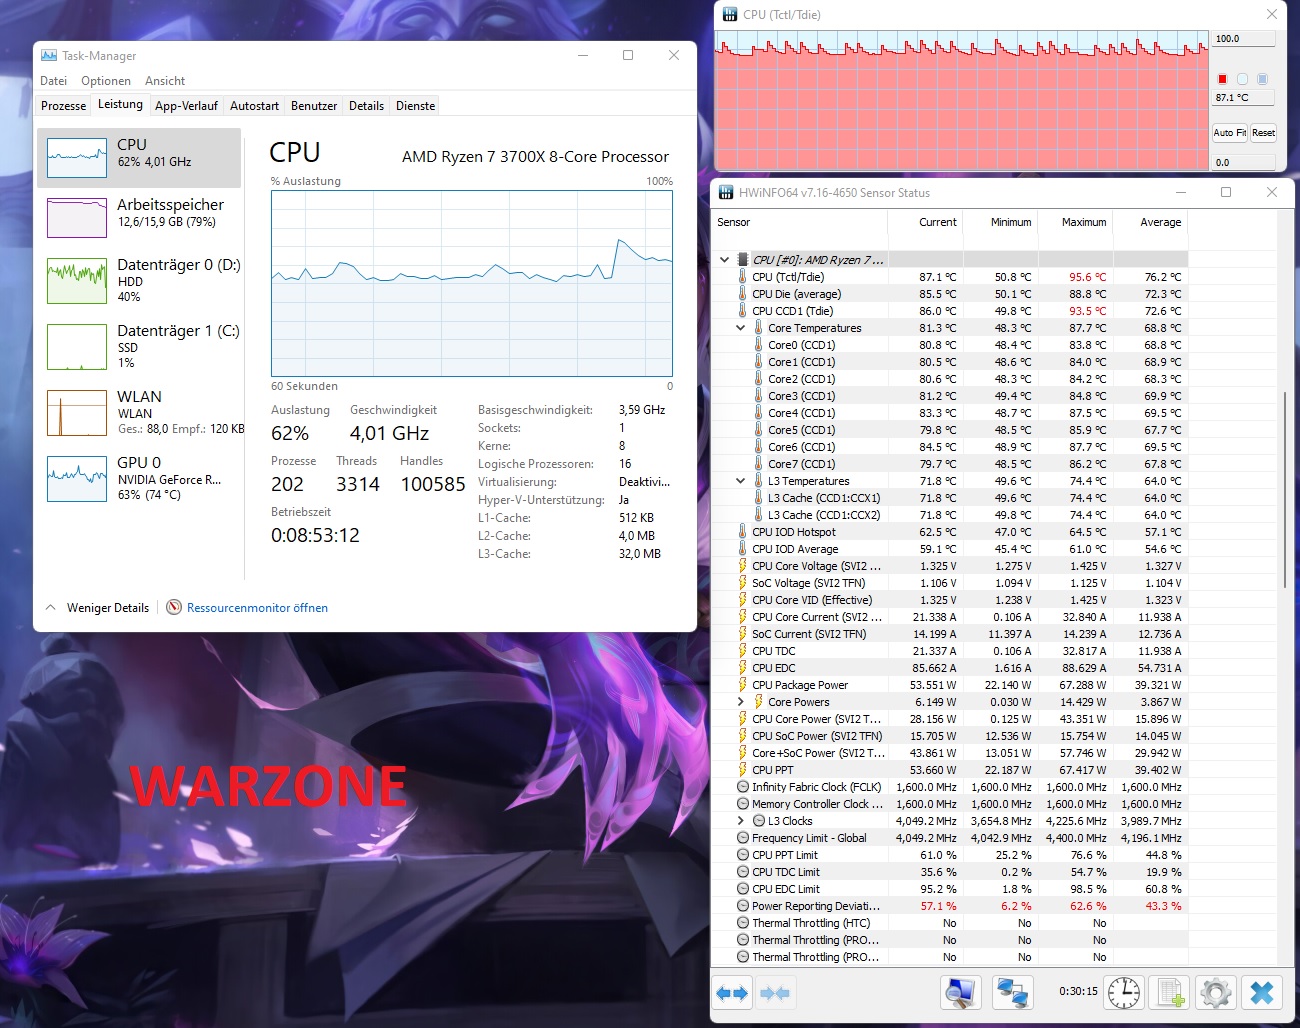Select Core4 (CCD1) sensor row
Viewport: 1300px width, 1028px height.
pos(950,413)
